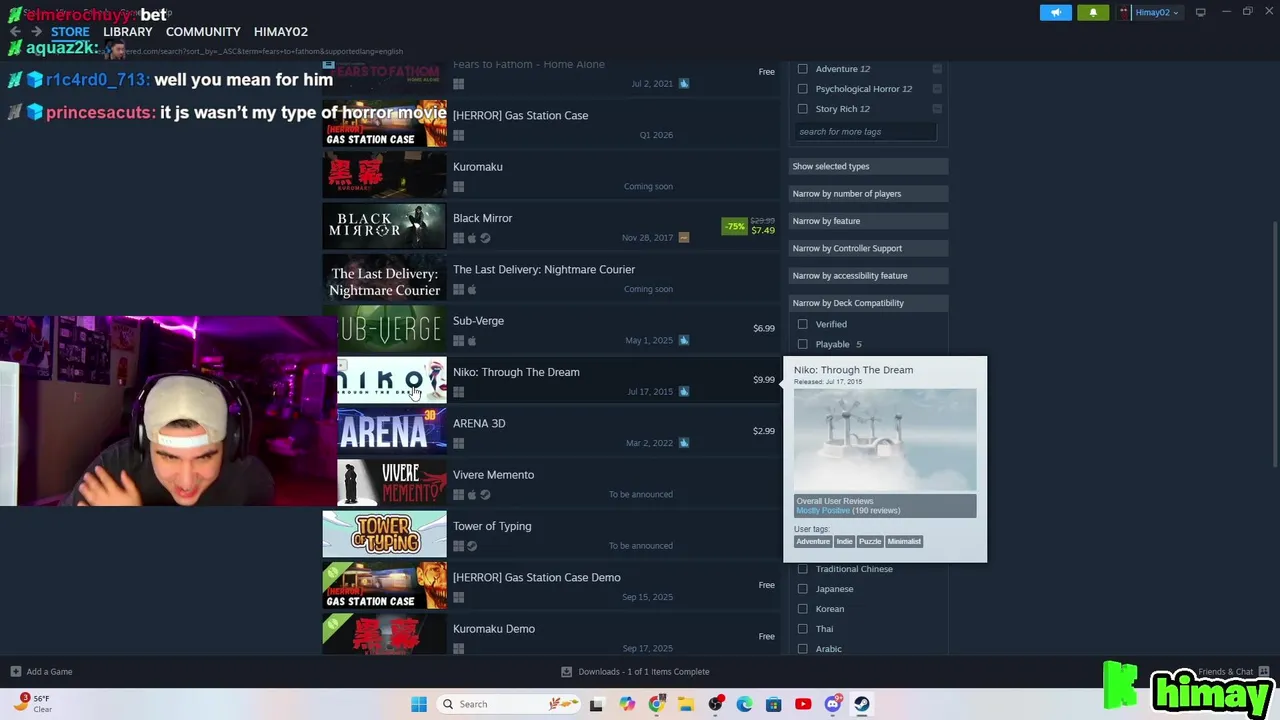Check the Playable Deck compatibility filter

click(x=802, y=344)
